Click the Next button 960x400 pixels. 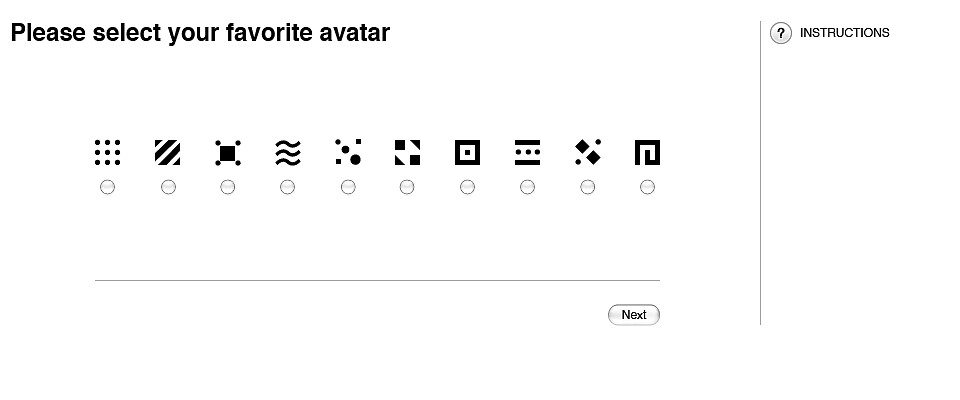(634, 315)
